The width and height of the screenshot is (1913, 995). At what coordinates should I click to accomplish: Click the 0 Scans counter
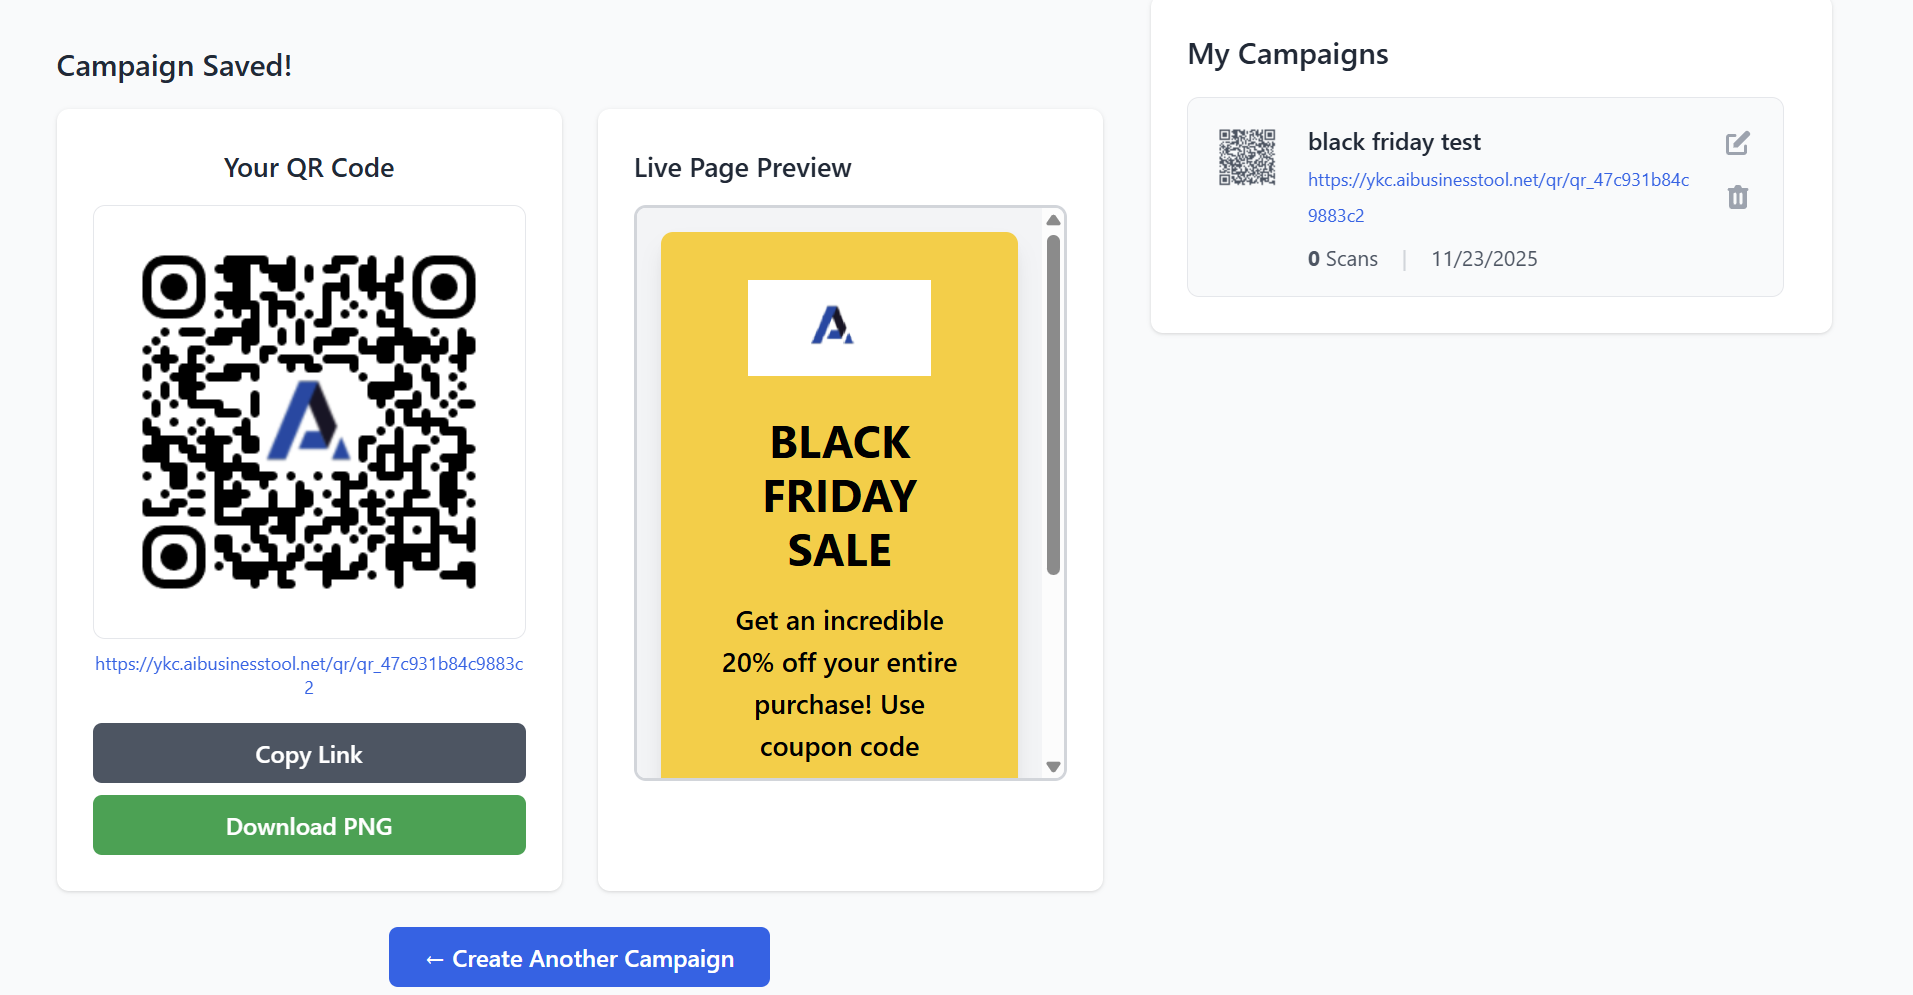(x=1342, y=259)
